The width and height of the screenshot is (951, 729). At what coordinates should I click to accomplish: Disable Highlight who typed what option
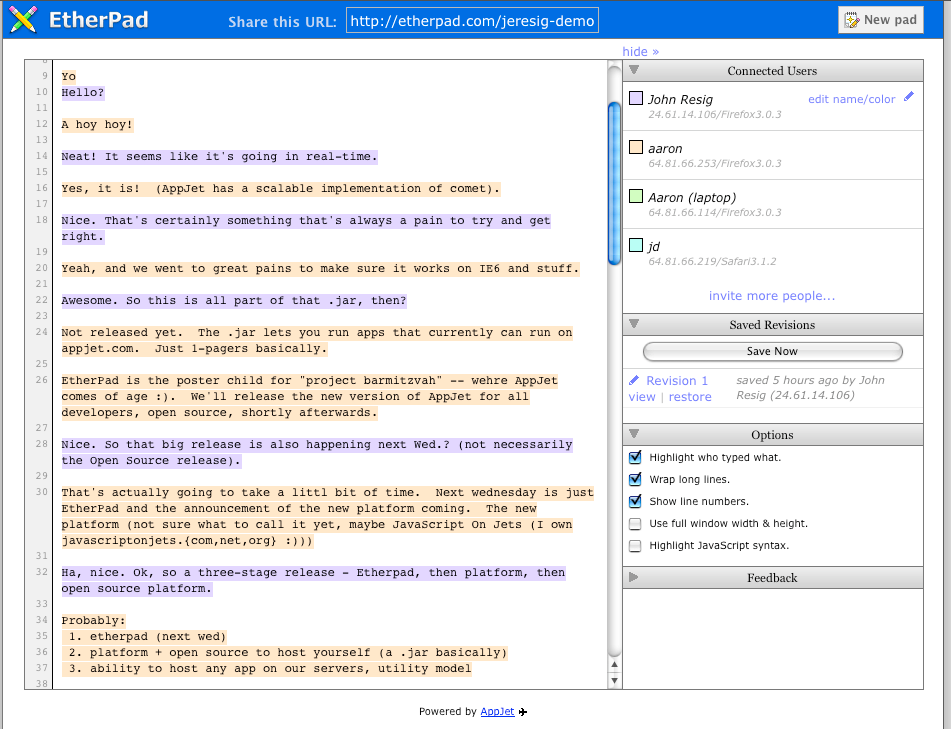click(635, 457)
